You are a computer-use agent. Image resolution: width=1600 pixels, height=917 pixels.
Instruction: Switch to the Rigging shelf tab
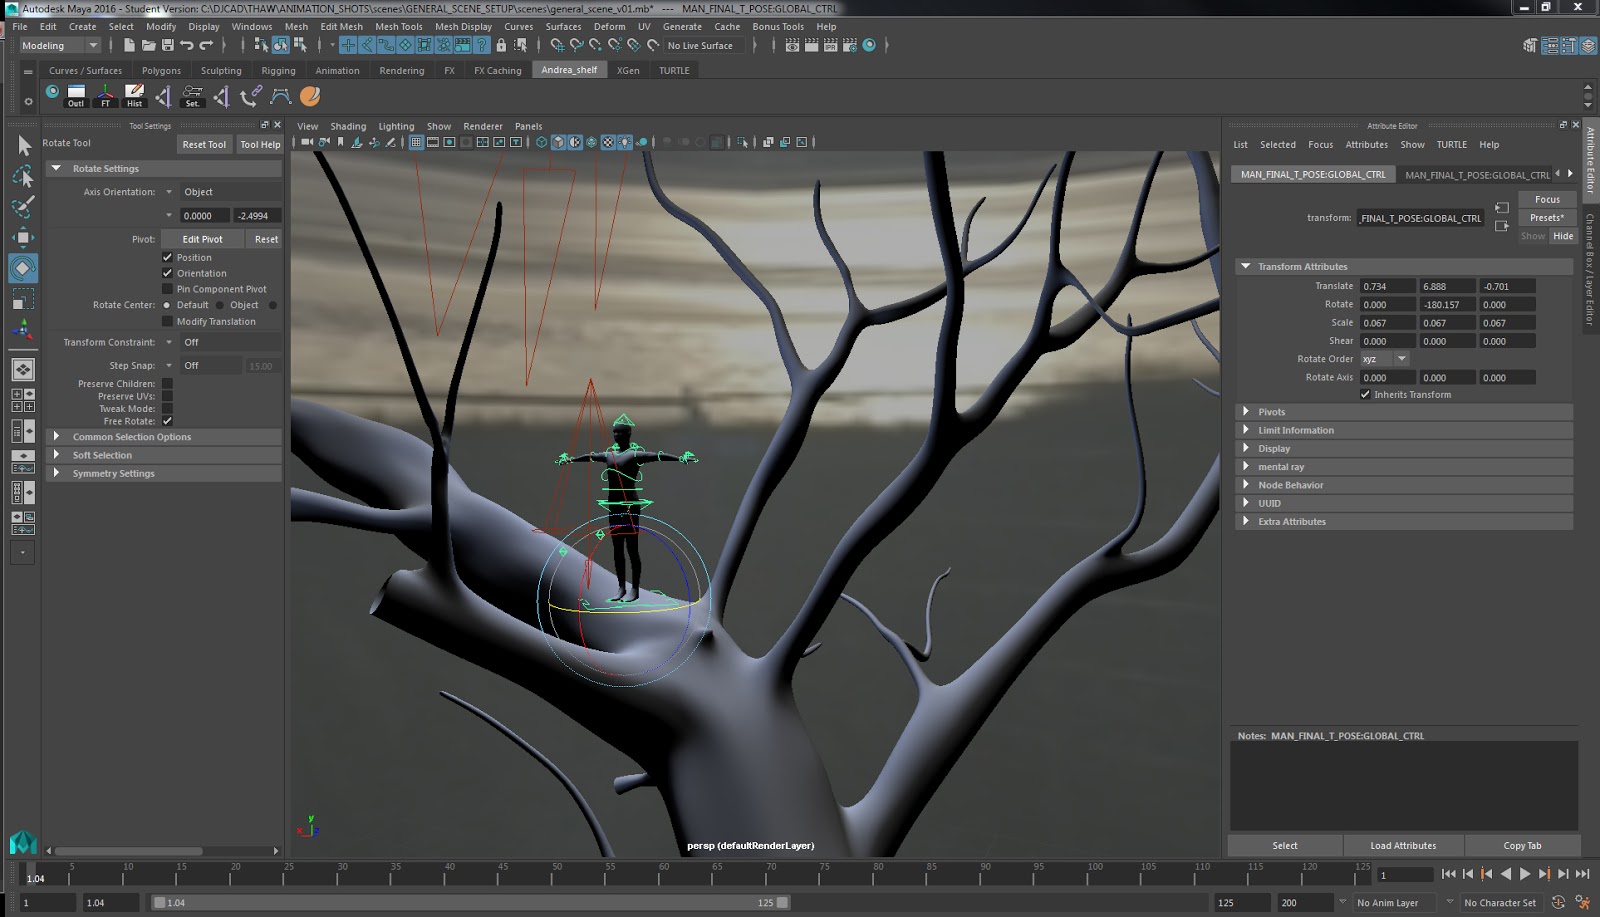coord(278,71)
